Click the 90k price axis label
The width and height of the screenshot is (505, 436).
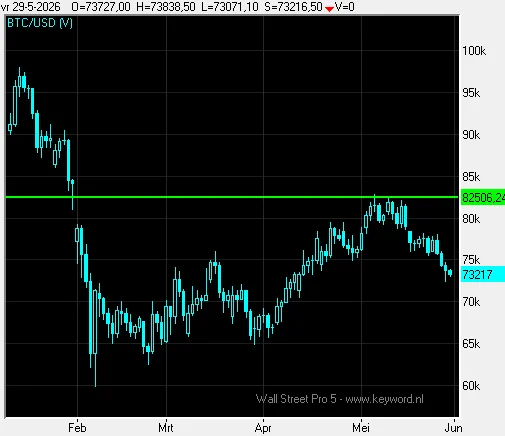471,135
